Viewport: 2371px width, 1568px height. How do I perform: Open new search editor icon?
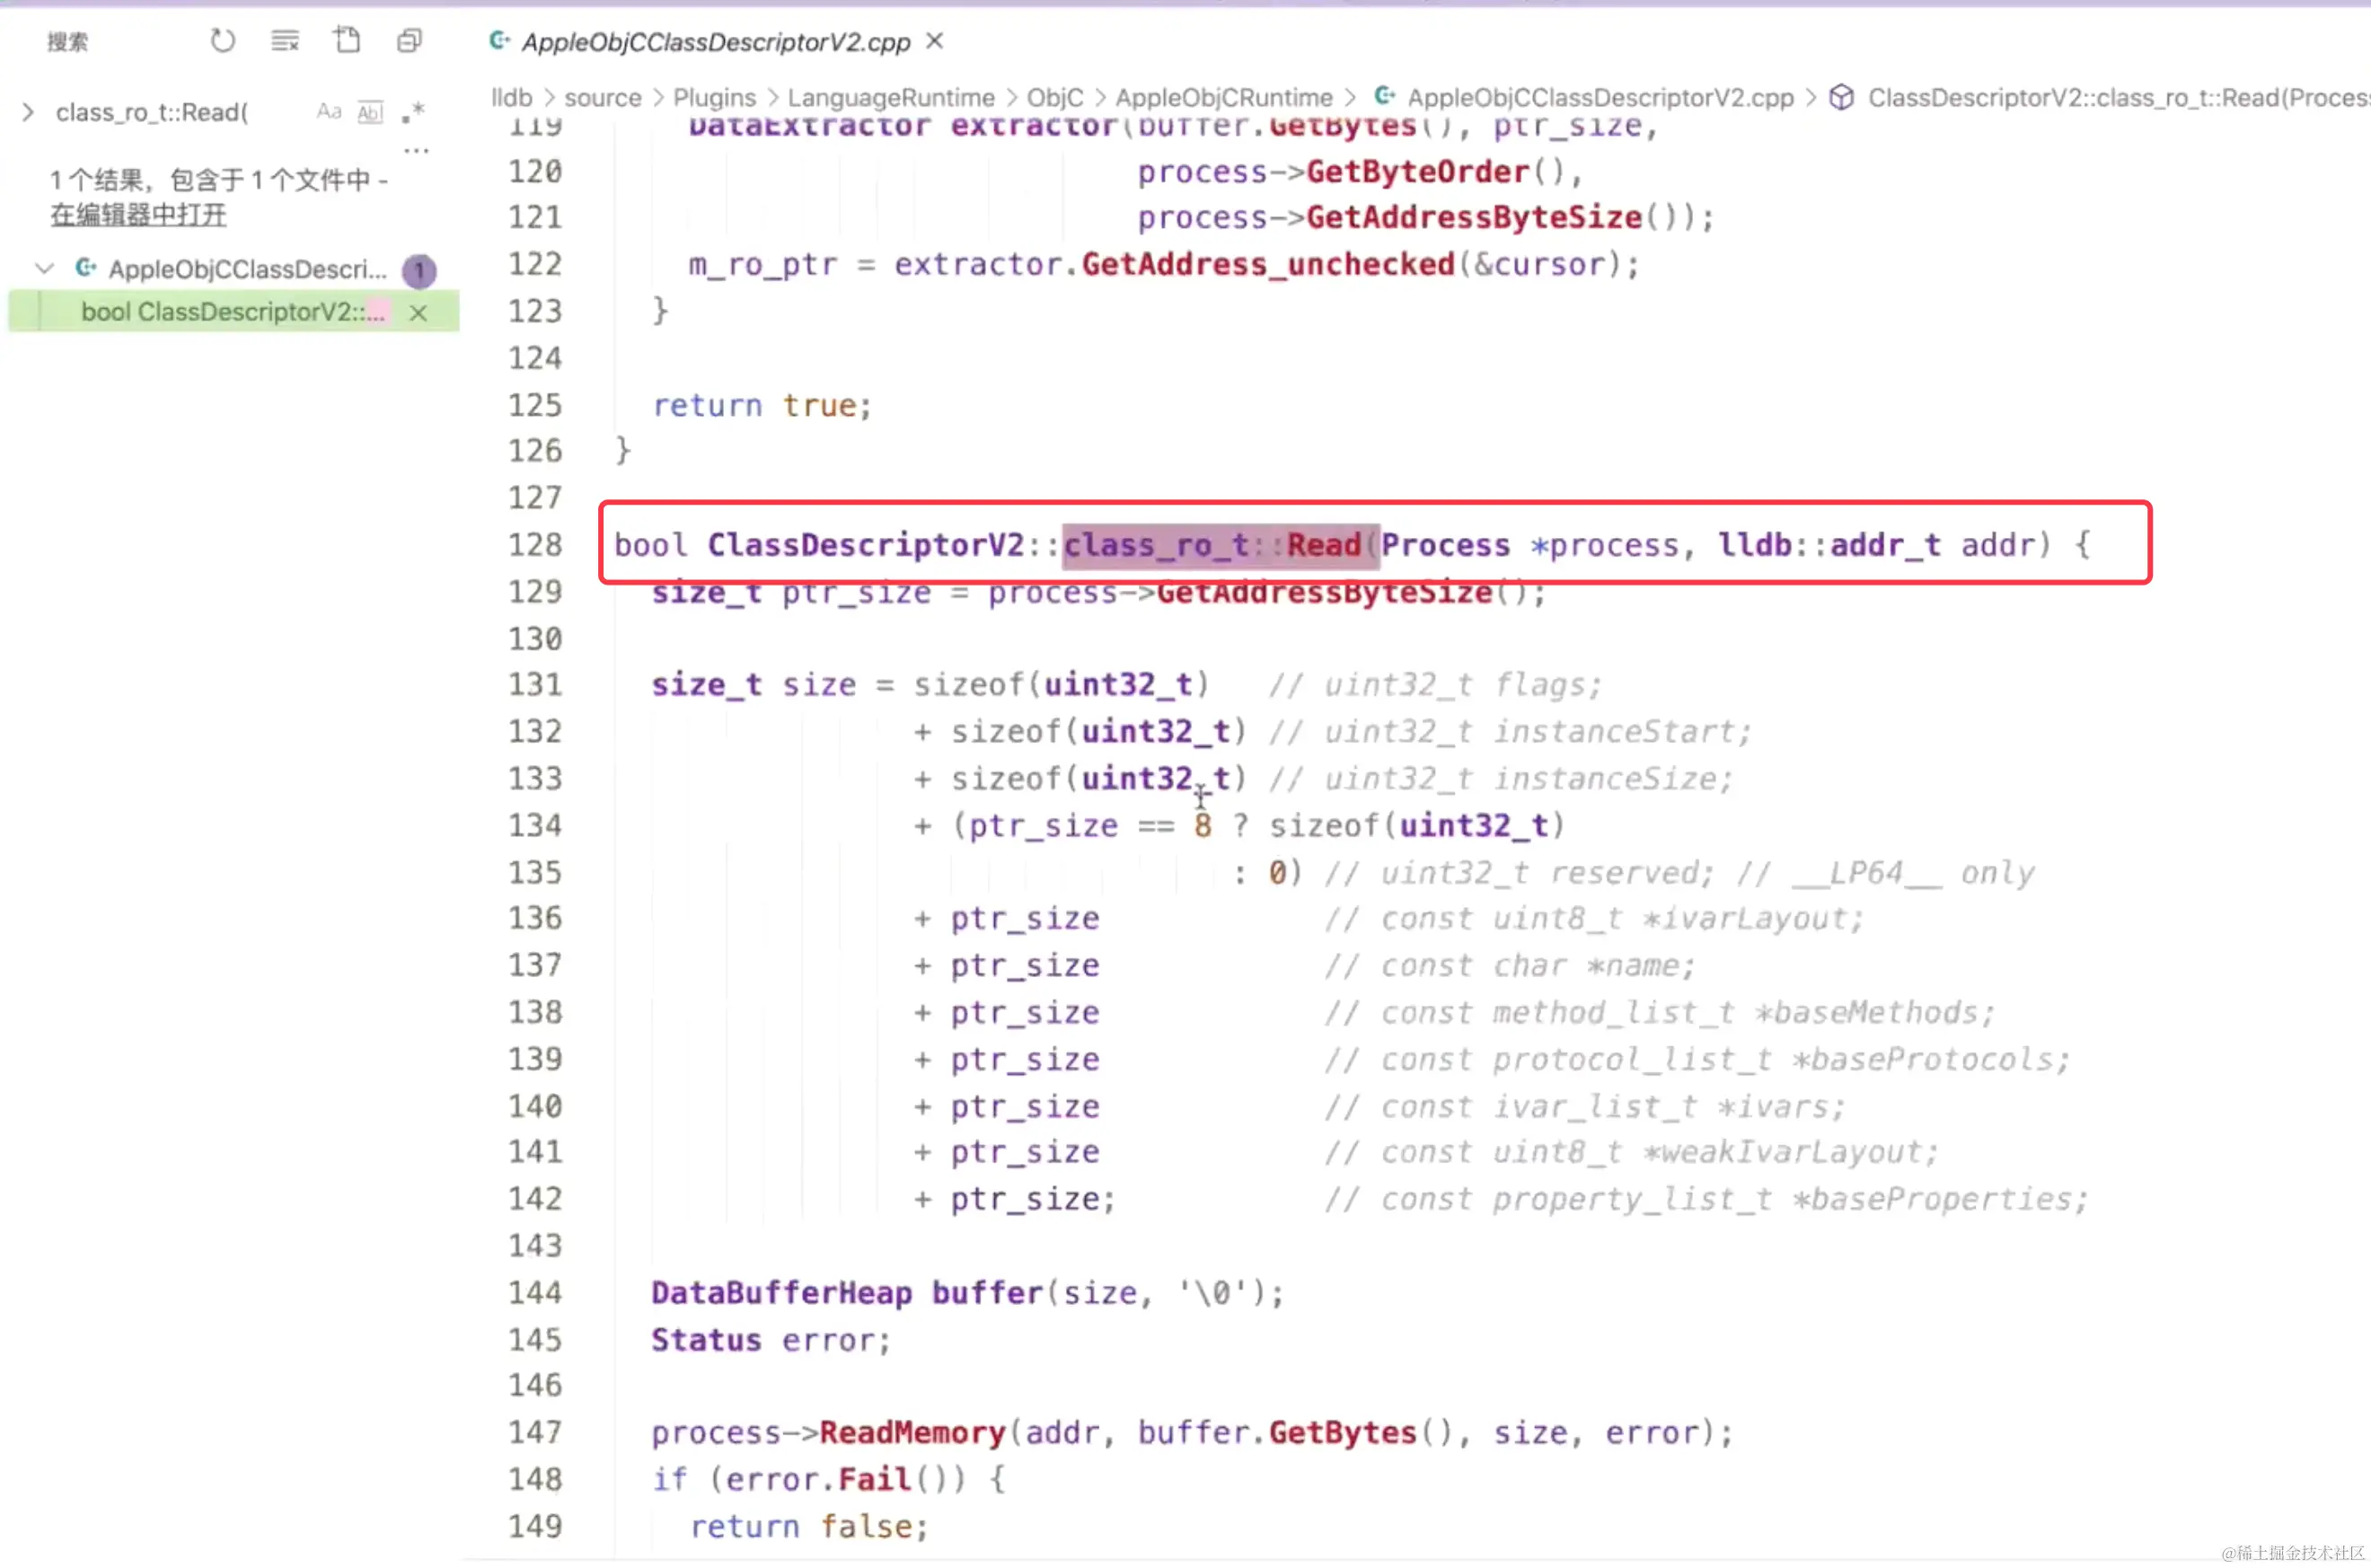347,41
